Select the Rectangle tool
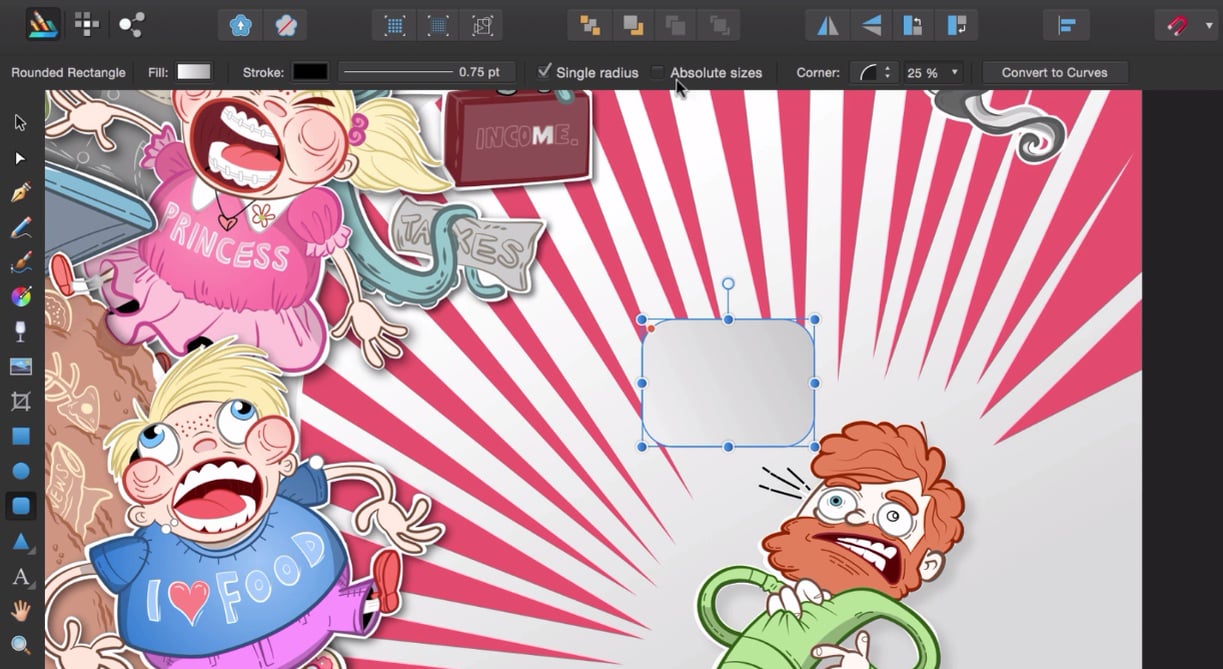 21,436
